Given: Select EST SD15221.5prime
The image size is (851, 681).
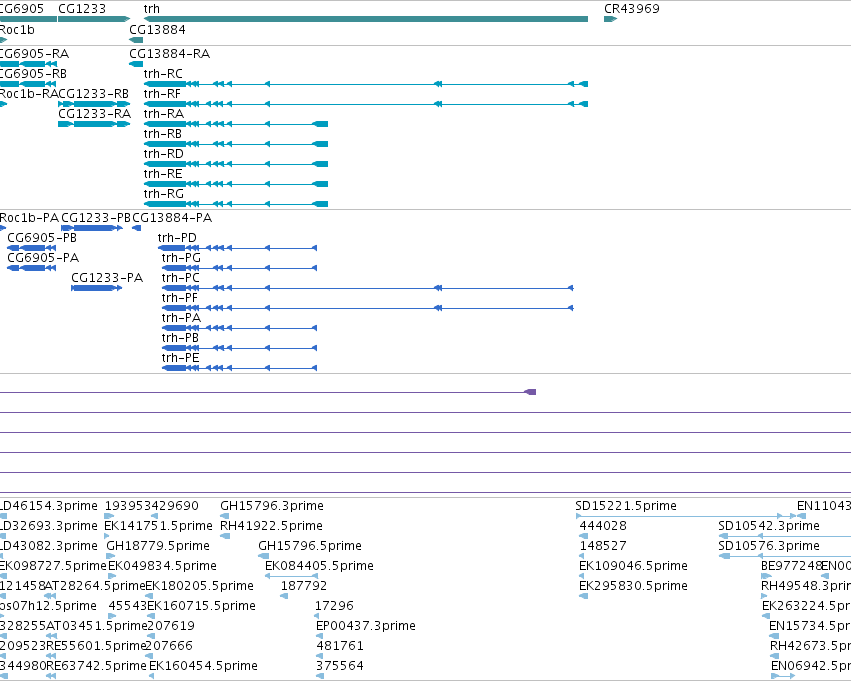Looking at the screenshot, I should click(626, 506).
